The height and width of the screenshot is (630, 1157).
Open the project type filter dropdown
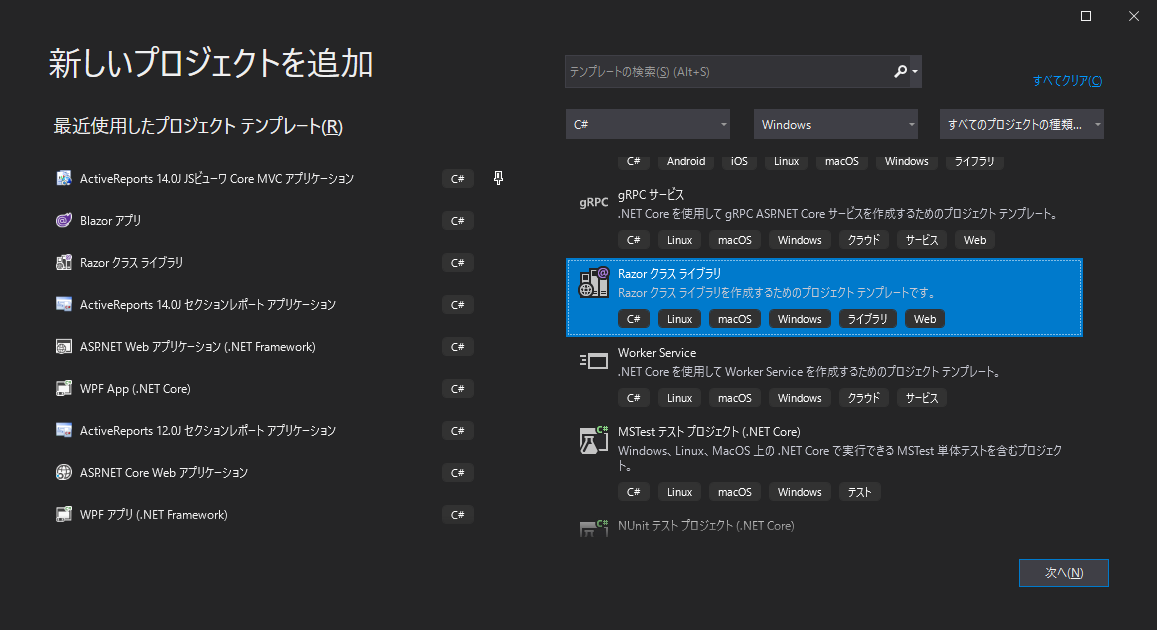(x=1022, y=124)
